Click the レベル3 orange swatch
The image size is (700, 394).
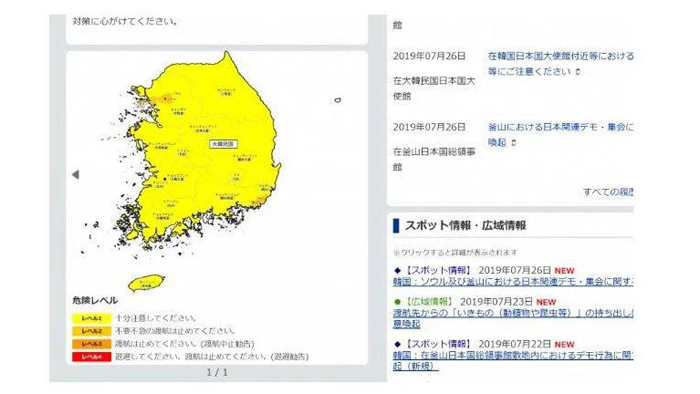click(92, 344)
